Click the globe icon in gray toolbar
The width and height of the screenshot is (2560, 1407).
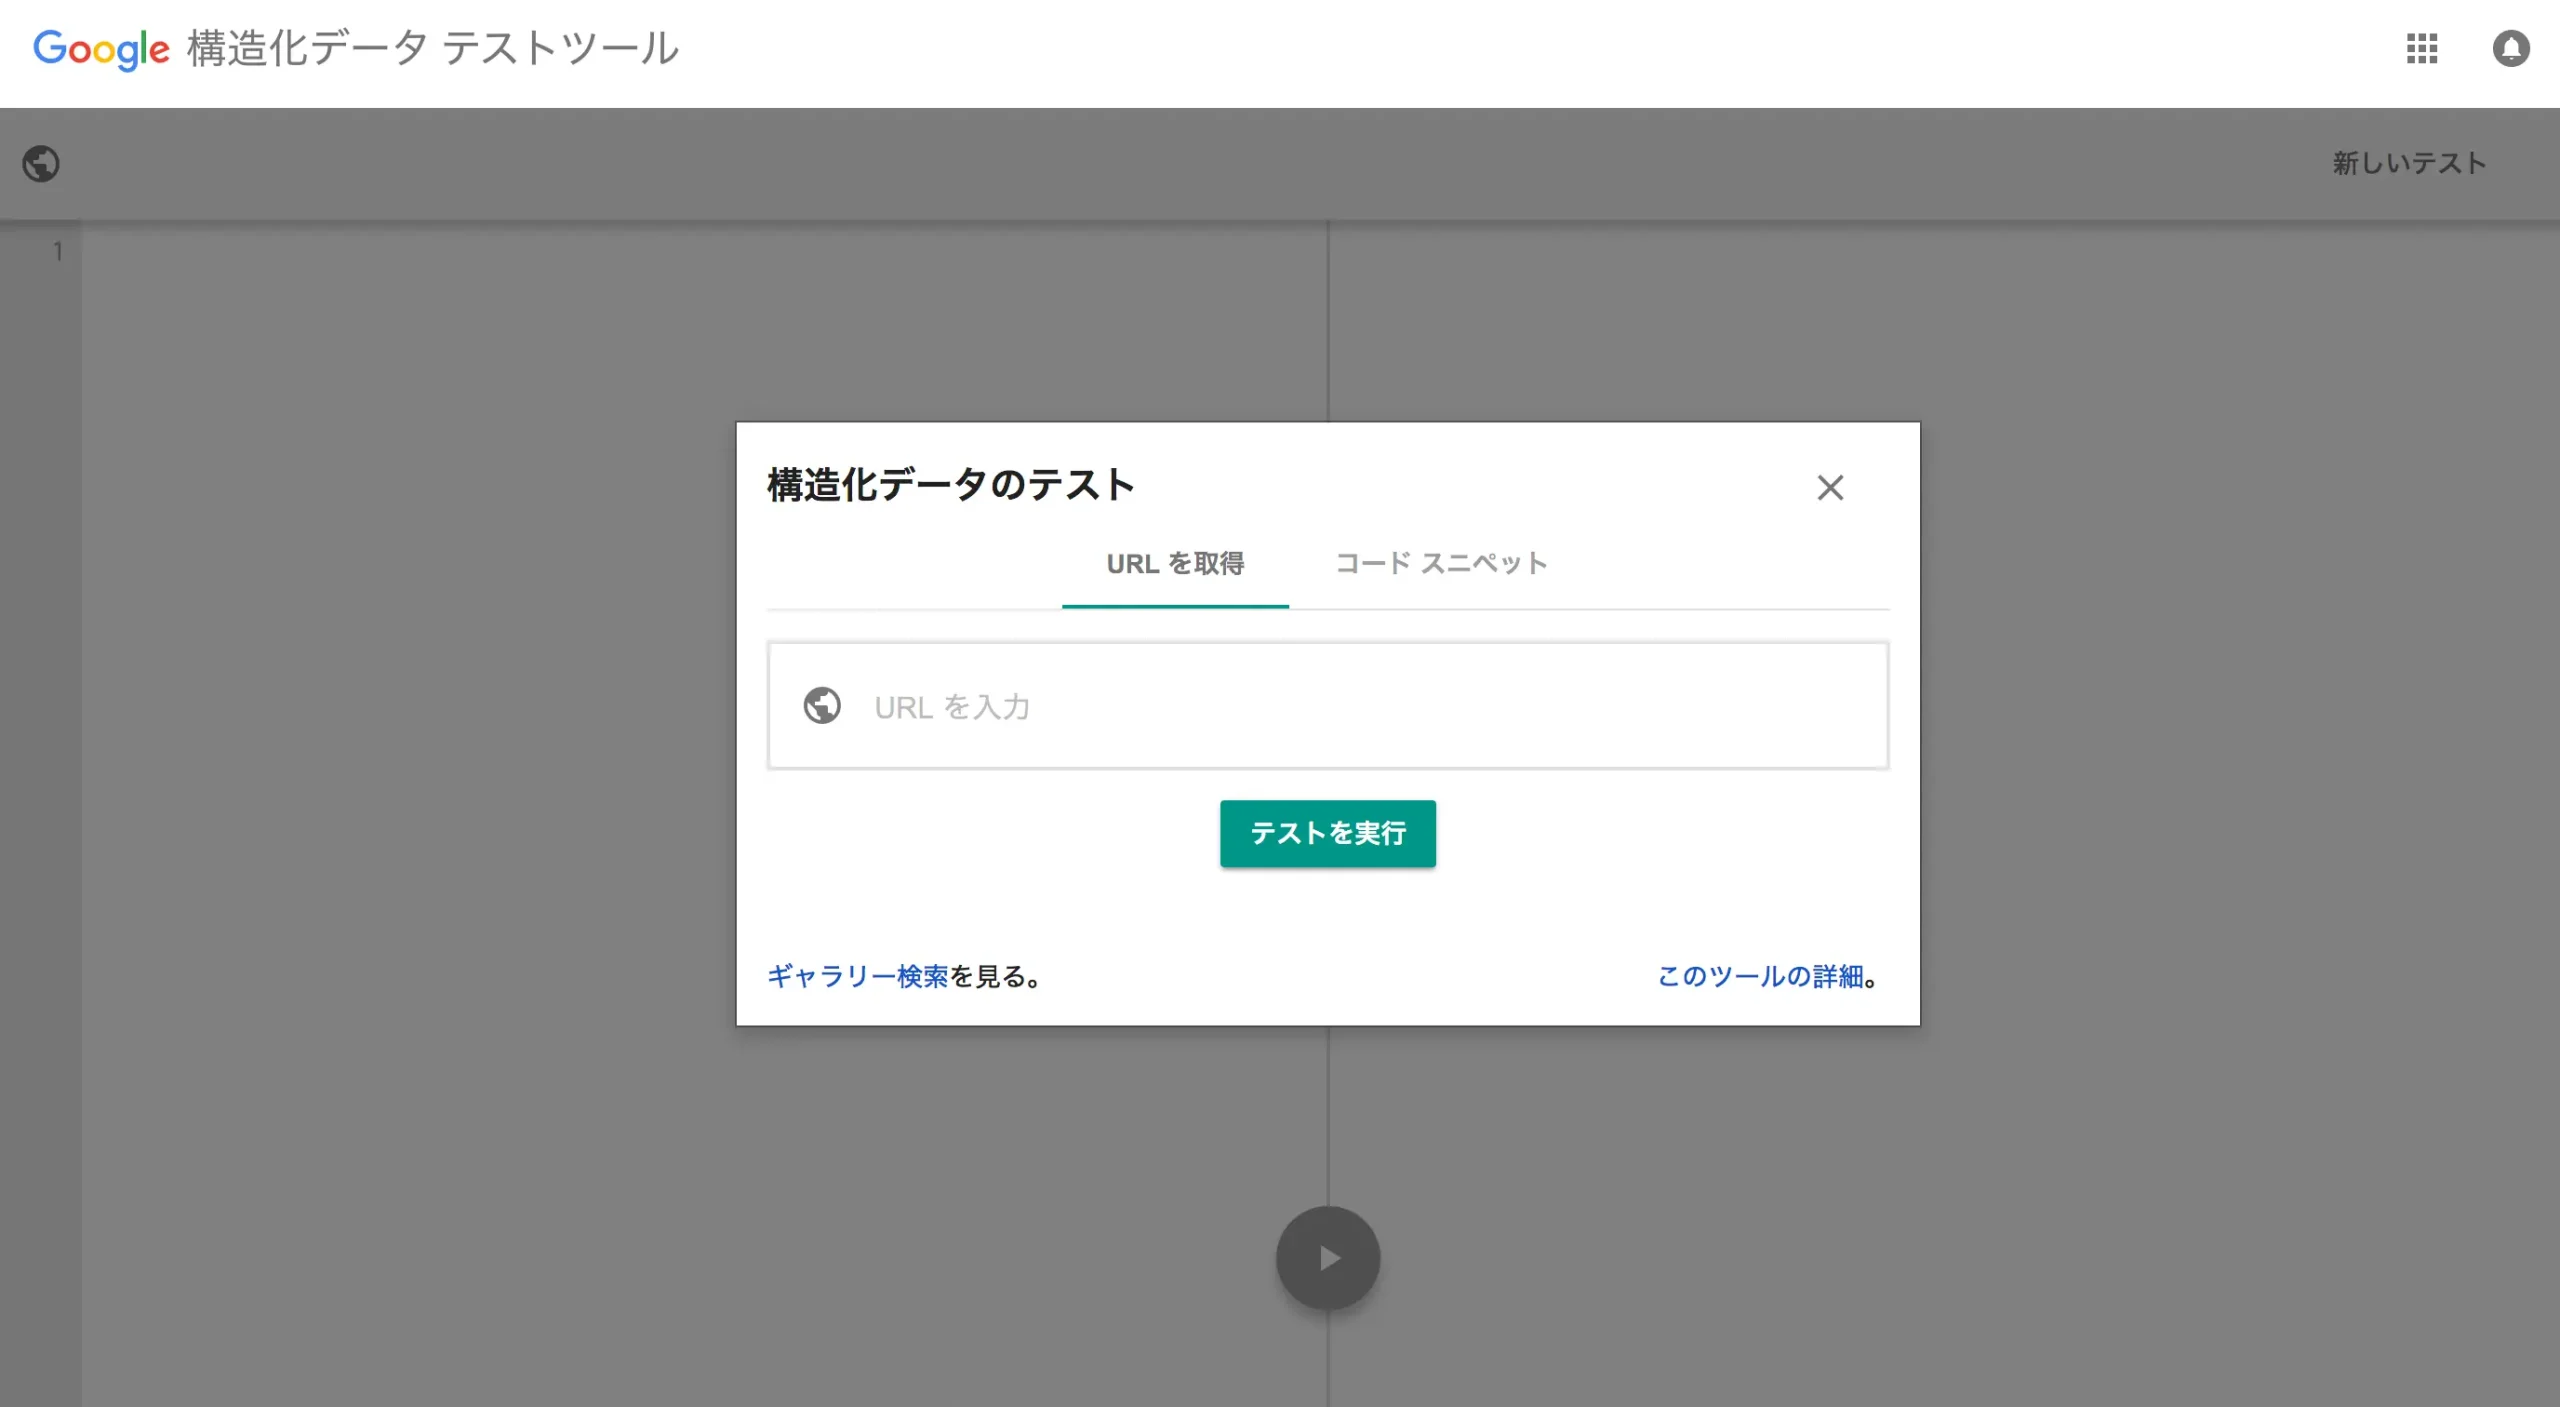click(41, 163)
